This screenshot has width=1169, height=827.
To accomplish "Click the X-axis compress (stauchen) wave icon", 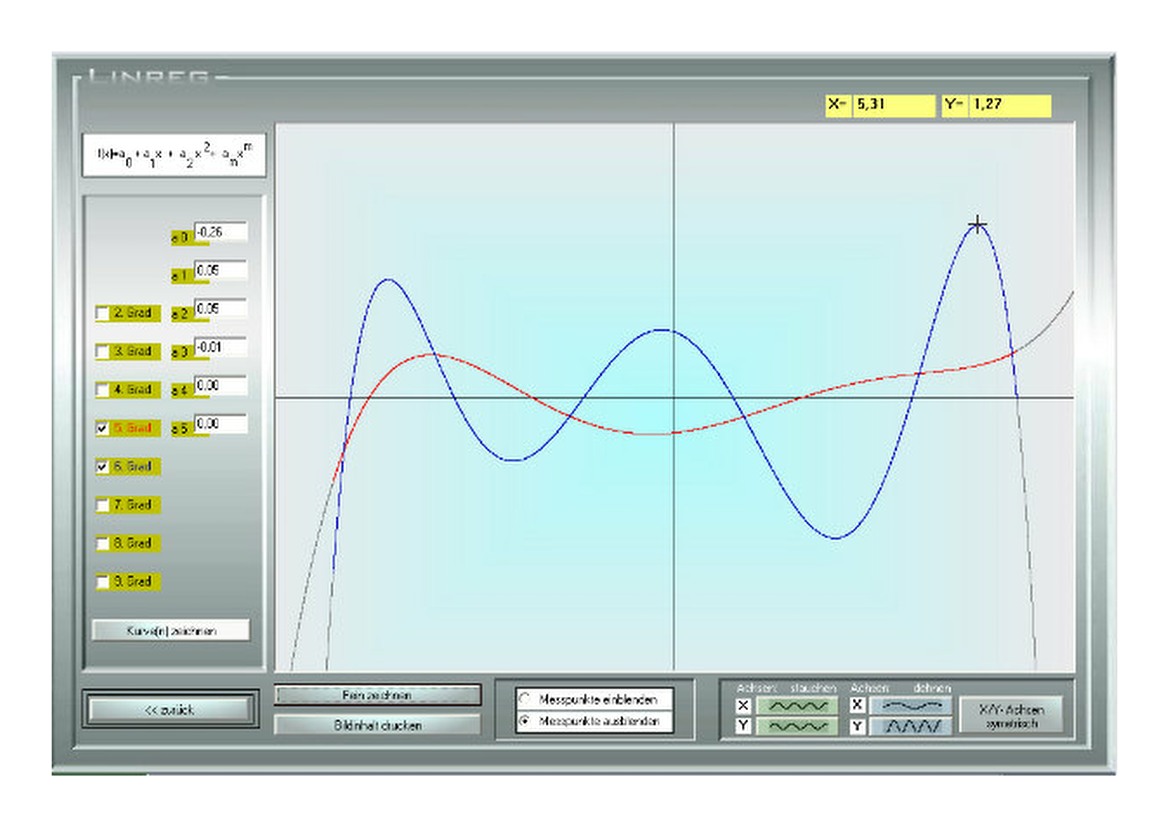I will coord(796,706).
